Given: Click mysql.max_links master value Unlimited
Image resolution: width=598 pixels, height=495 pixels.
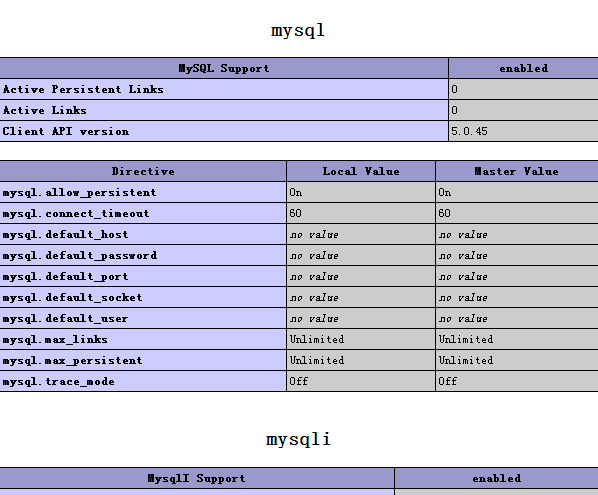Looking at the screenshot, I should (466, 339).
